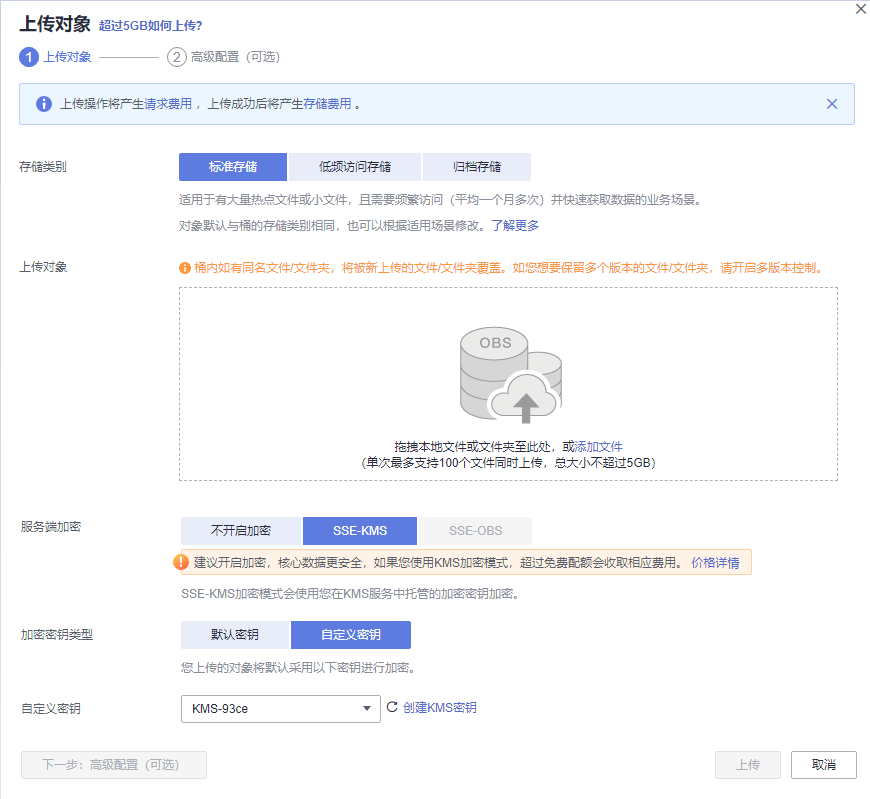Click the dialog title 上传对象
870x799 pixels.
(55, 24)
